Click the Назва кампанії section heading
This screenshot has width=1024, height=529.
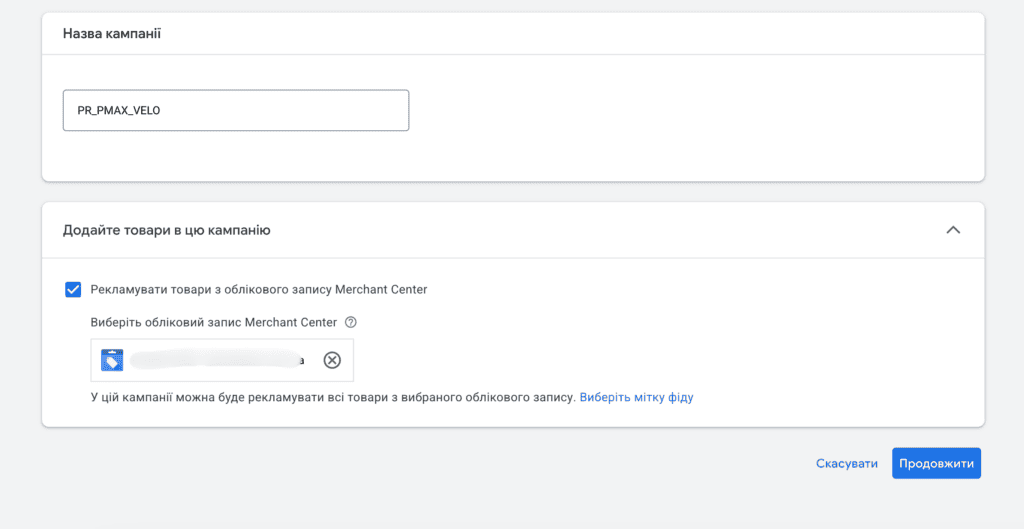[x=112, y=33]
